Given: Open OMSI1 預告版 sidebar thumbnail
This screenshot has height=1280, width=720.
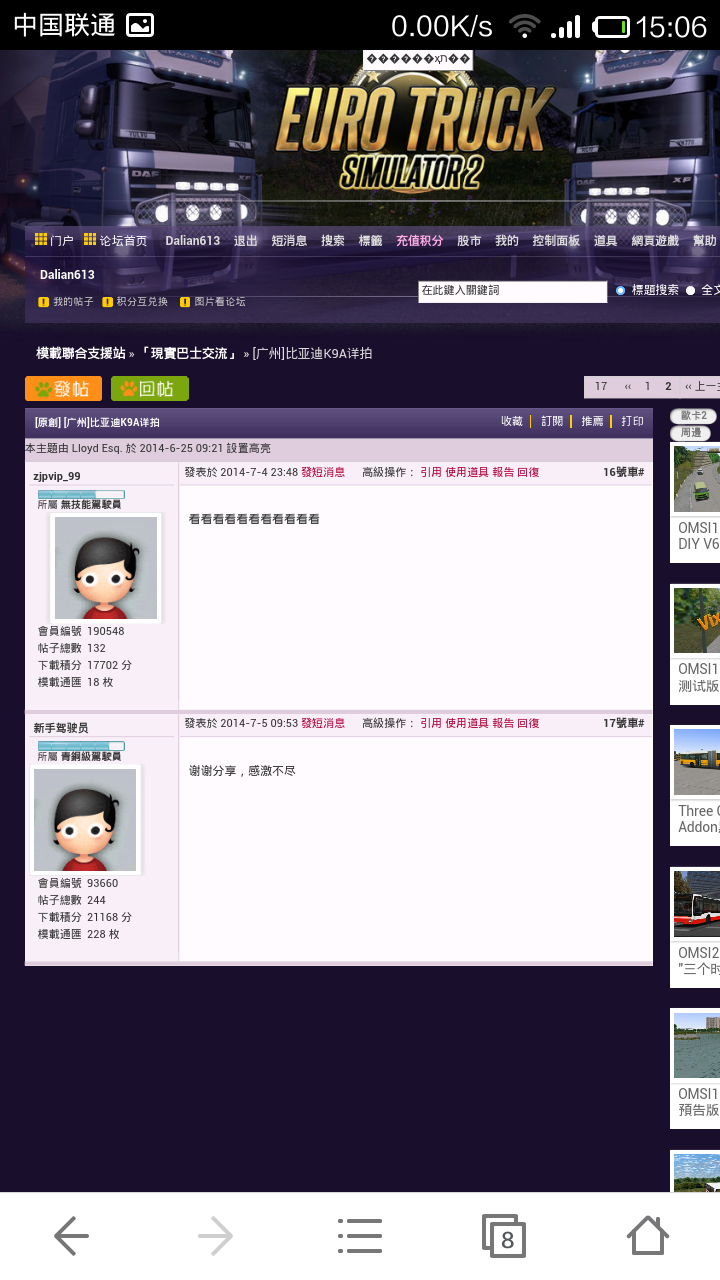Looking at the screenshot, I should pyautogui.click(x=696, y=1046).
